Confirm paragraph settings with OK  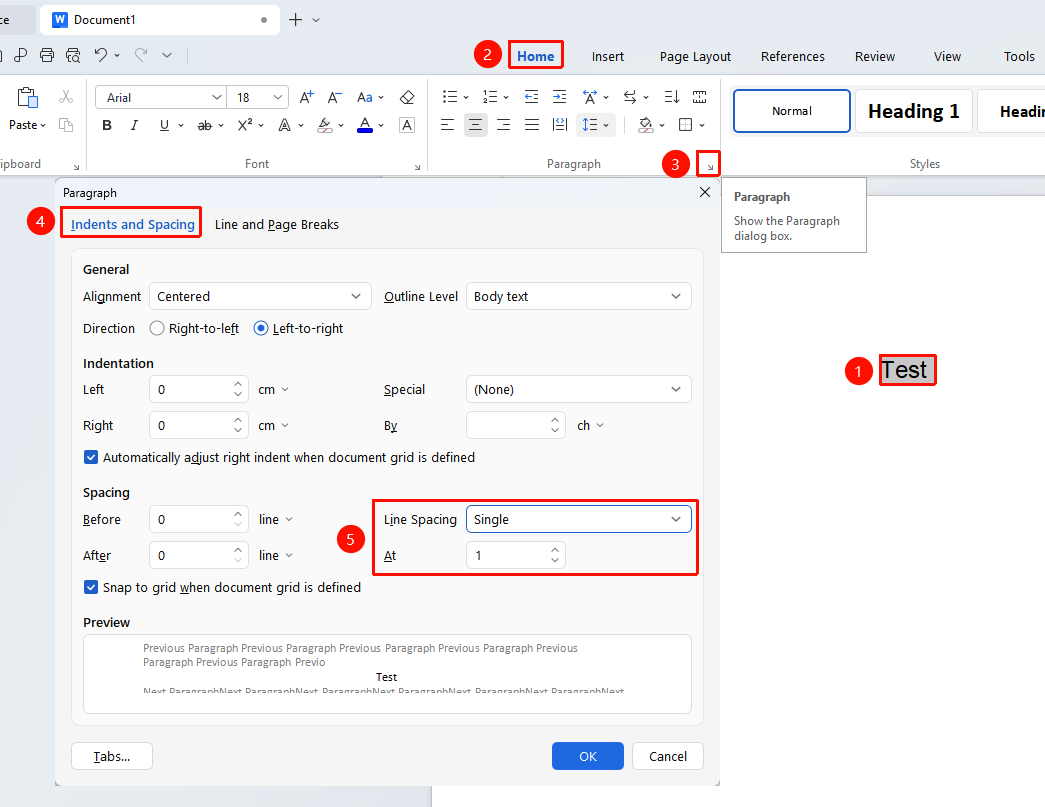click(x=588, y=756)
